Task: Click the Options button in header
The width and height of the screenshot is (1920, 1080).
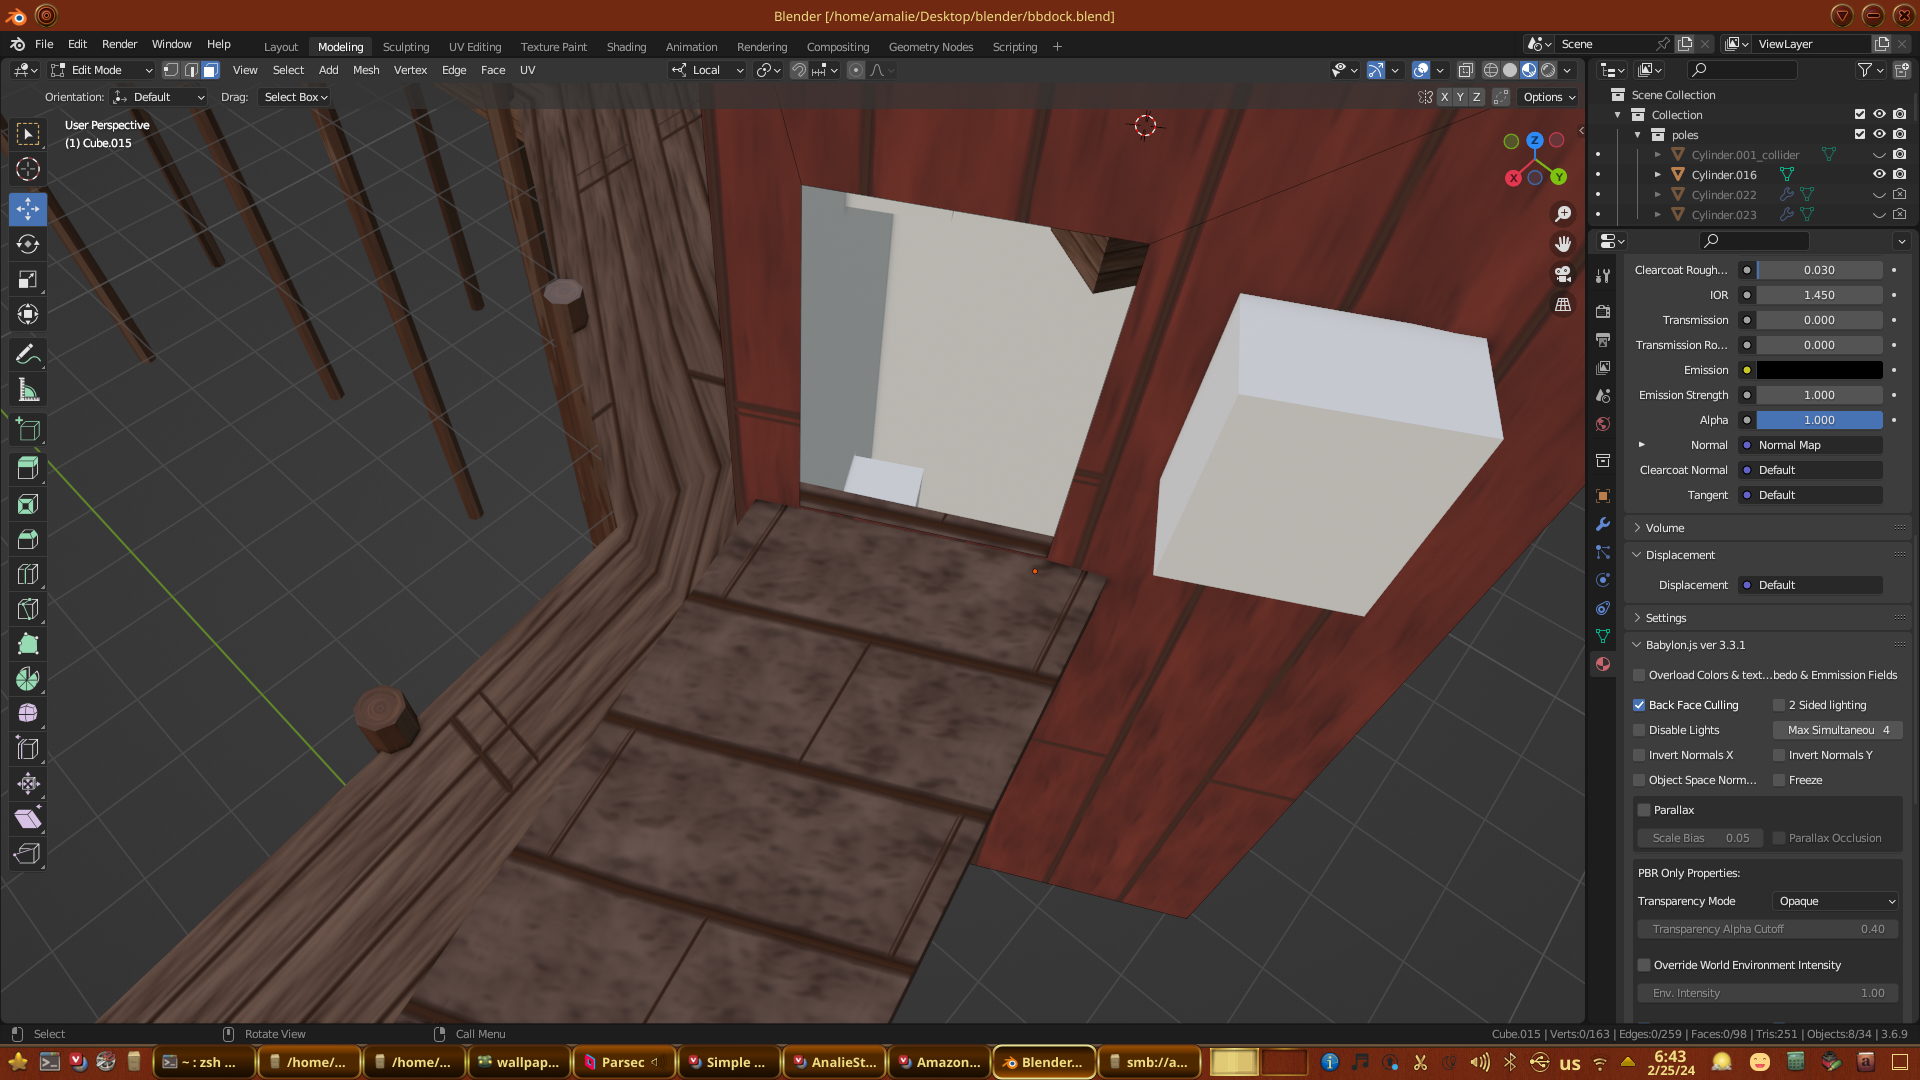Action: (1548, 97)
